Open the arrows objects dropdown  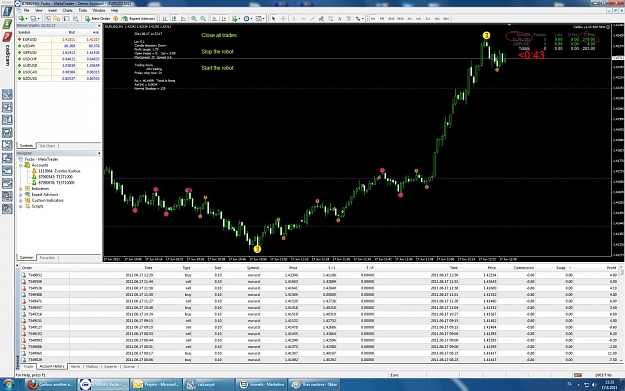coord(363,18)
